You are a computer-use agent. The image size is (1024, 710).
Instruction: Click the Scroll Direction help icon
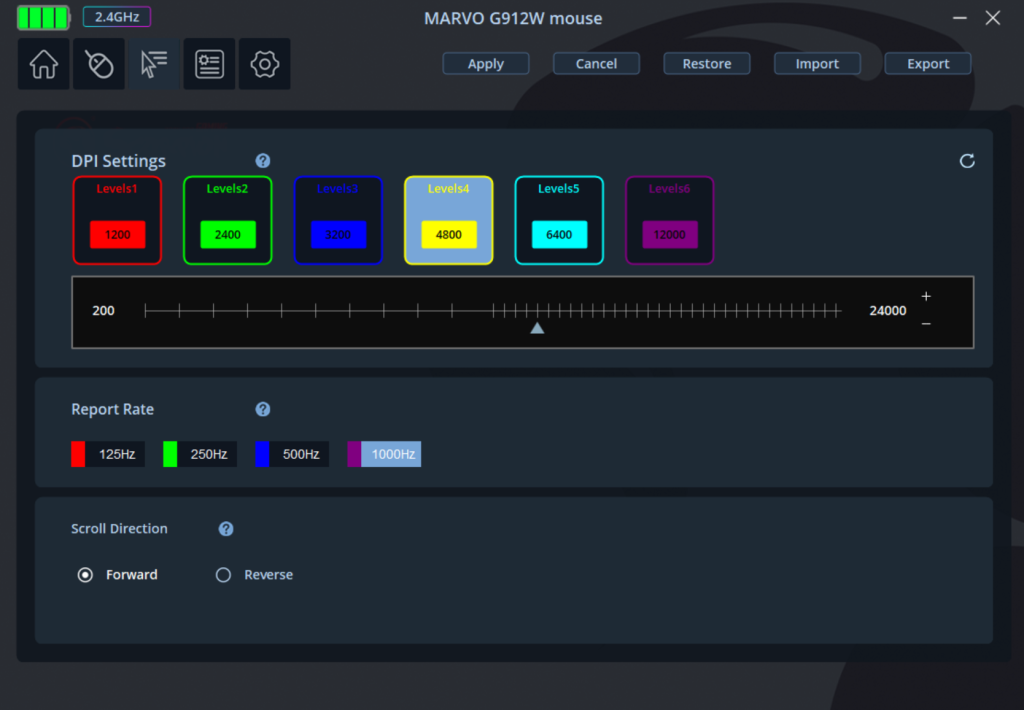tap(226, 529)
